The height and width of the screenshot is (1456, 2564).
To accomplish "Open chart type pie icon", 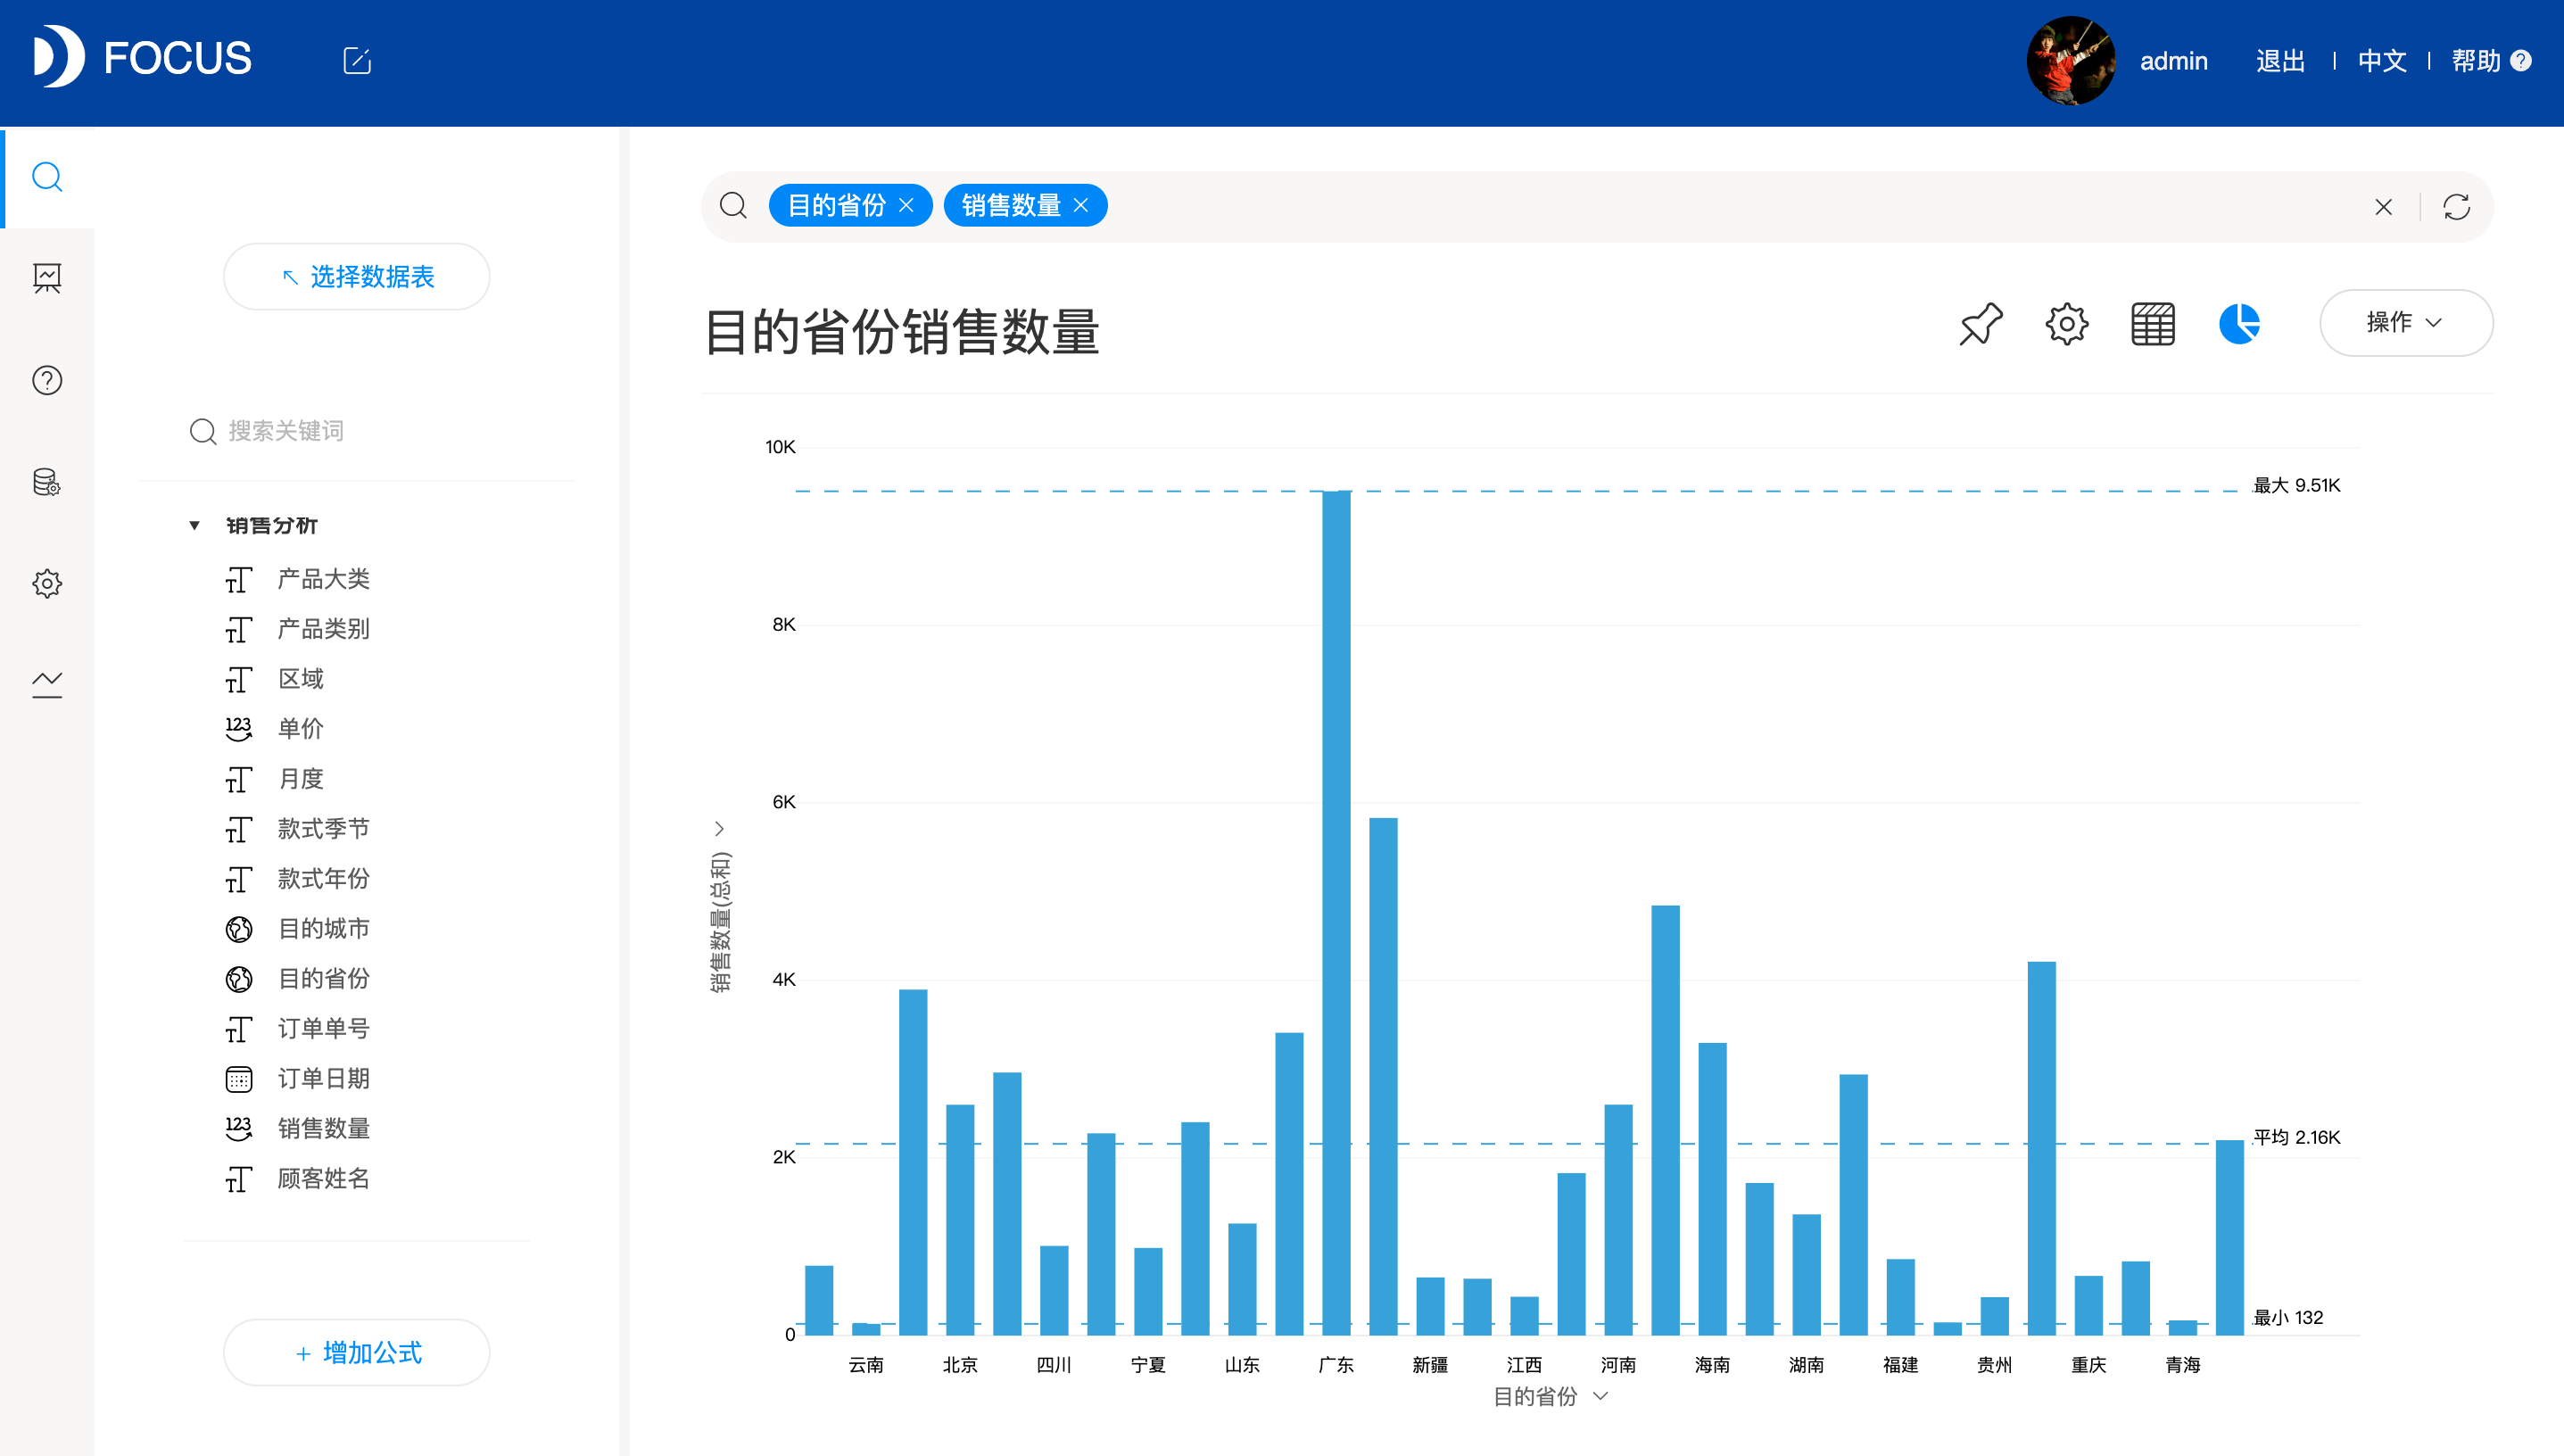I will coord(2239,324).
